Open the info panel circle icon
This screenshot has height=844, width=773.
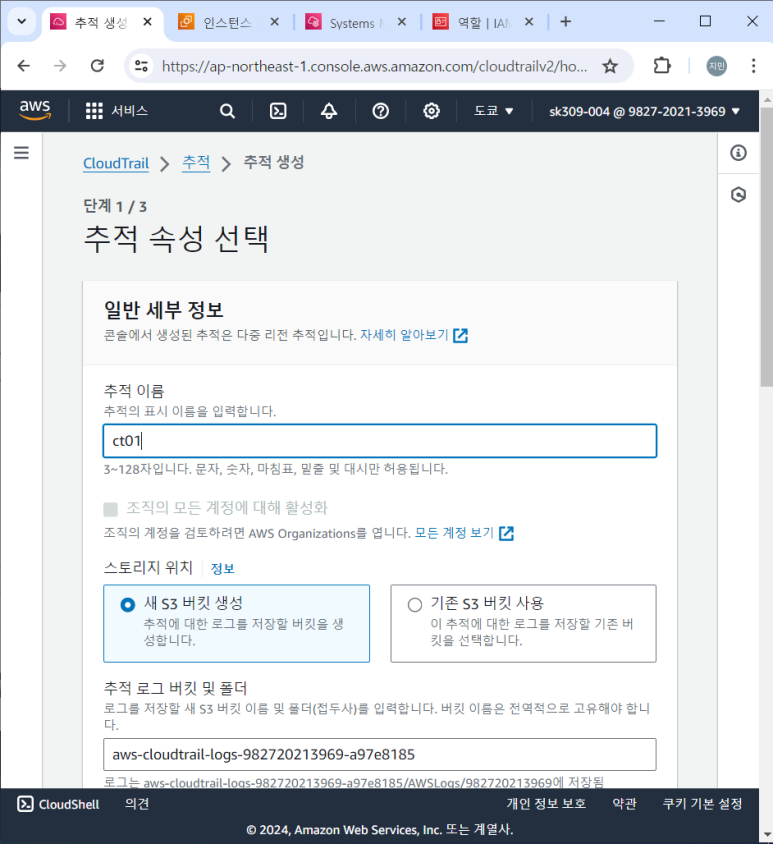click(739, 153)
